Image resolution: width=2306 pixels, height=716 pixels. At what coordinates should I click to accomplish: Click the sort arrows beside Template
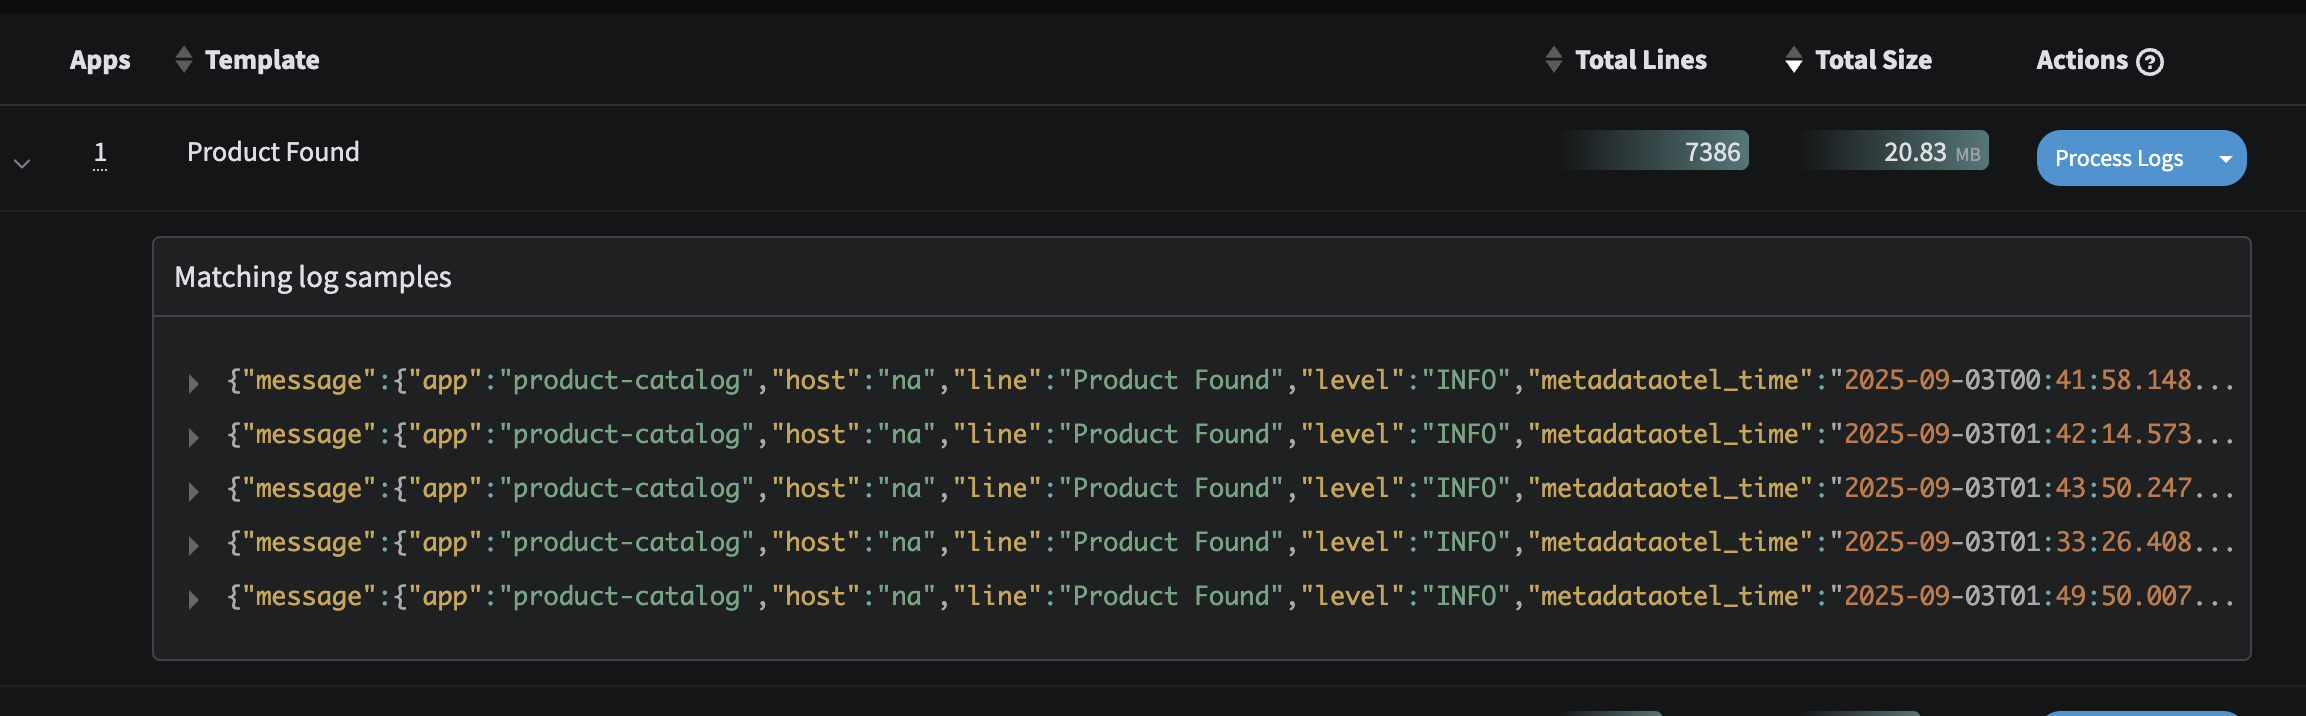(183, 60)
